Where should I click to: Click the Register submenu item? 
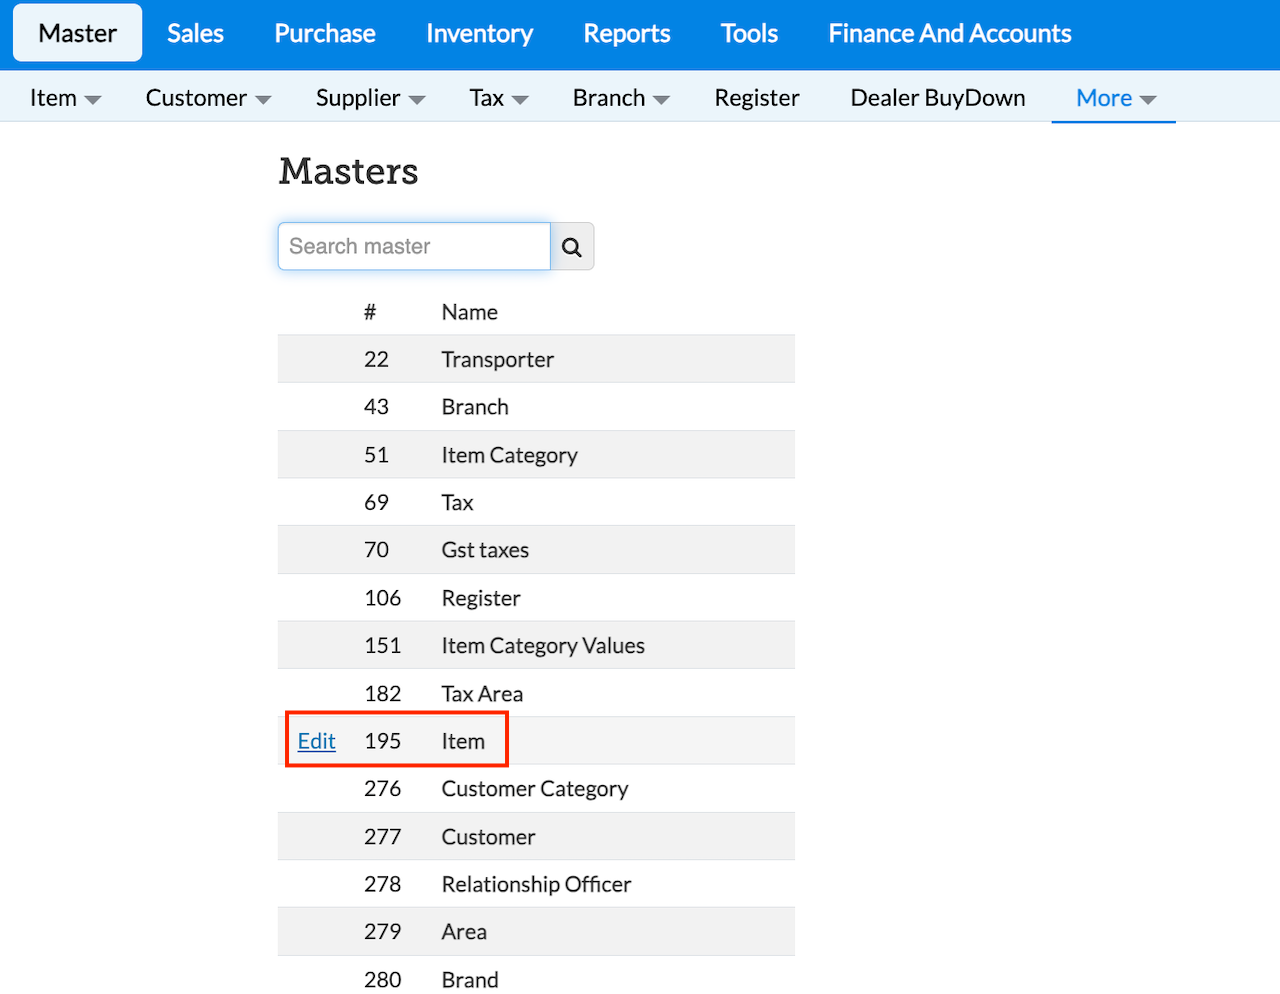click(757, 98)
